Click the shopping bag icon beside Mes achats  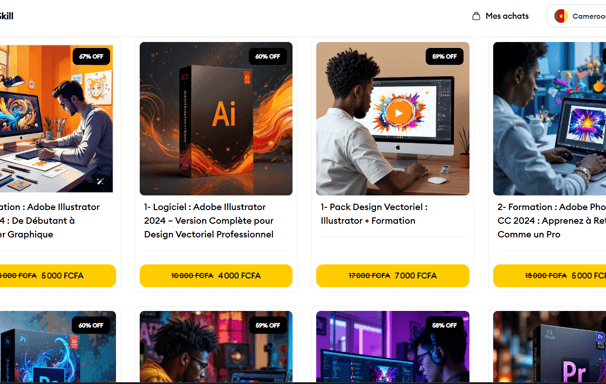click(476, 16)
